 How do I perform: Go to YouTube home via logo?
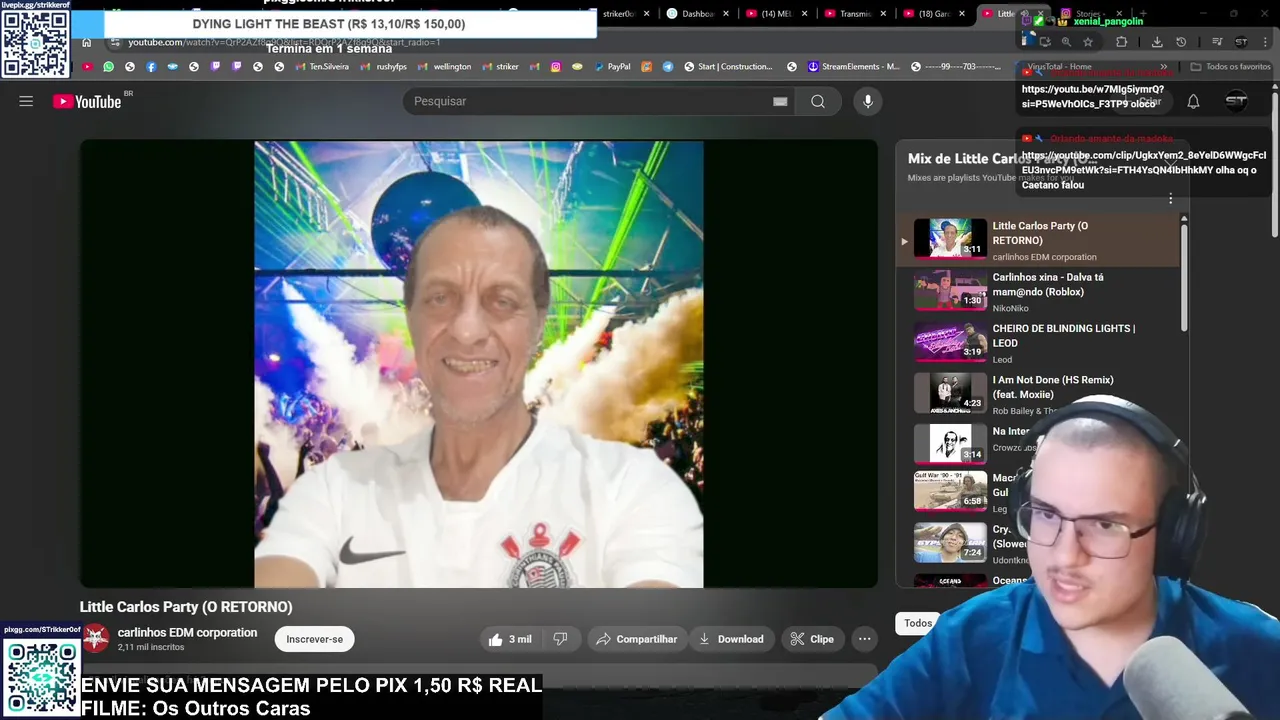coord(87,101)
